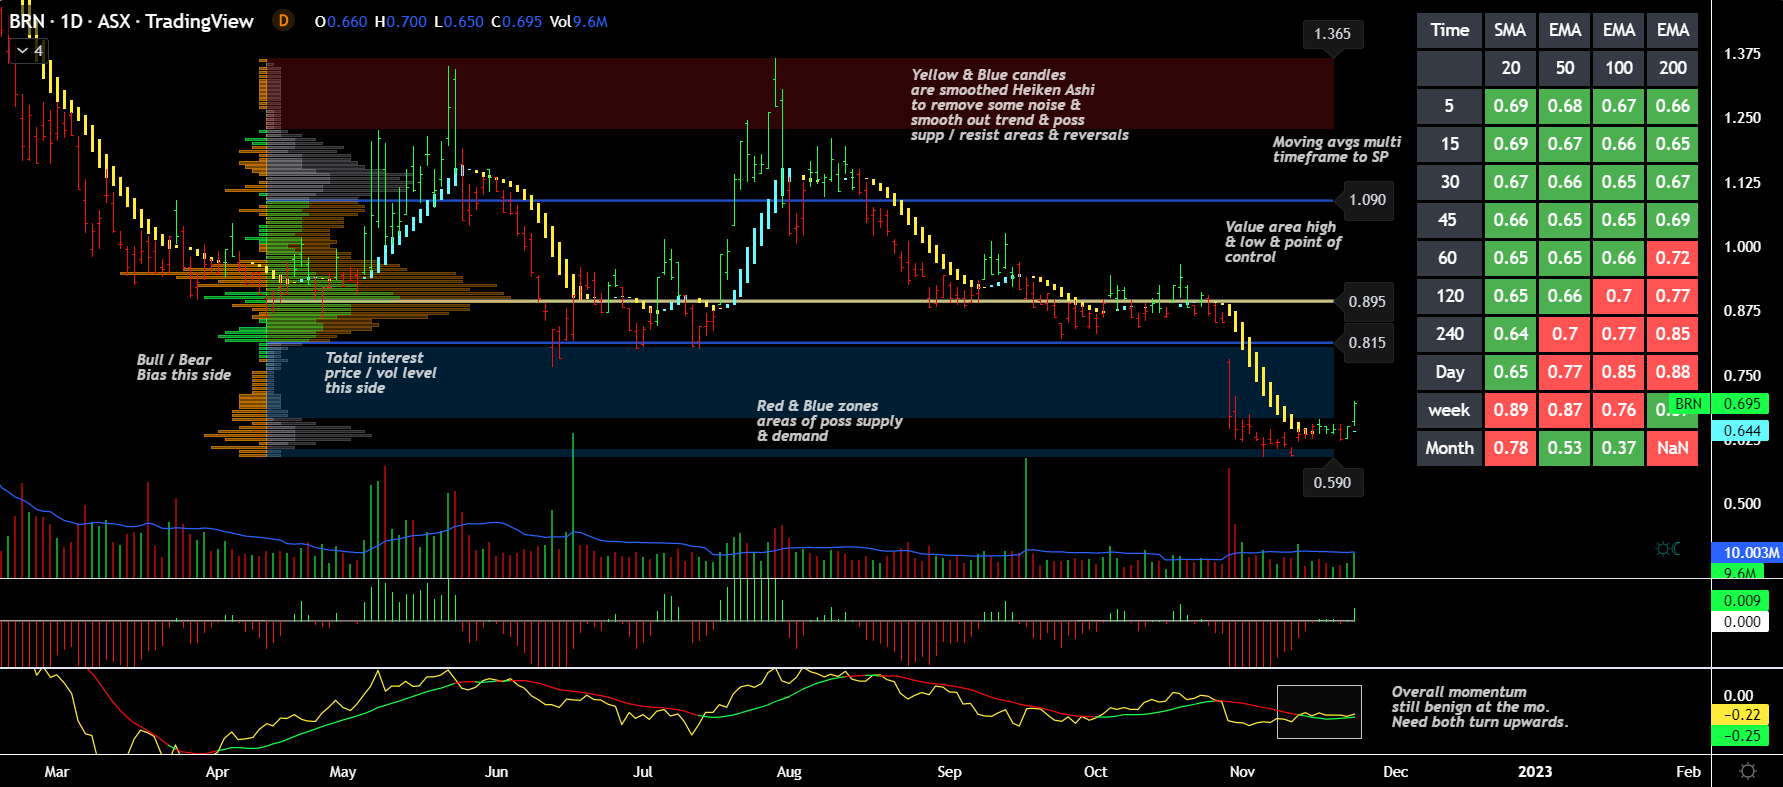Click the 2023 label on time axis

[x=1534, y=771]
